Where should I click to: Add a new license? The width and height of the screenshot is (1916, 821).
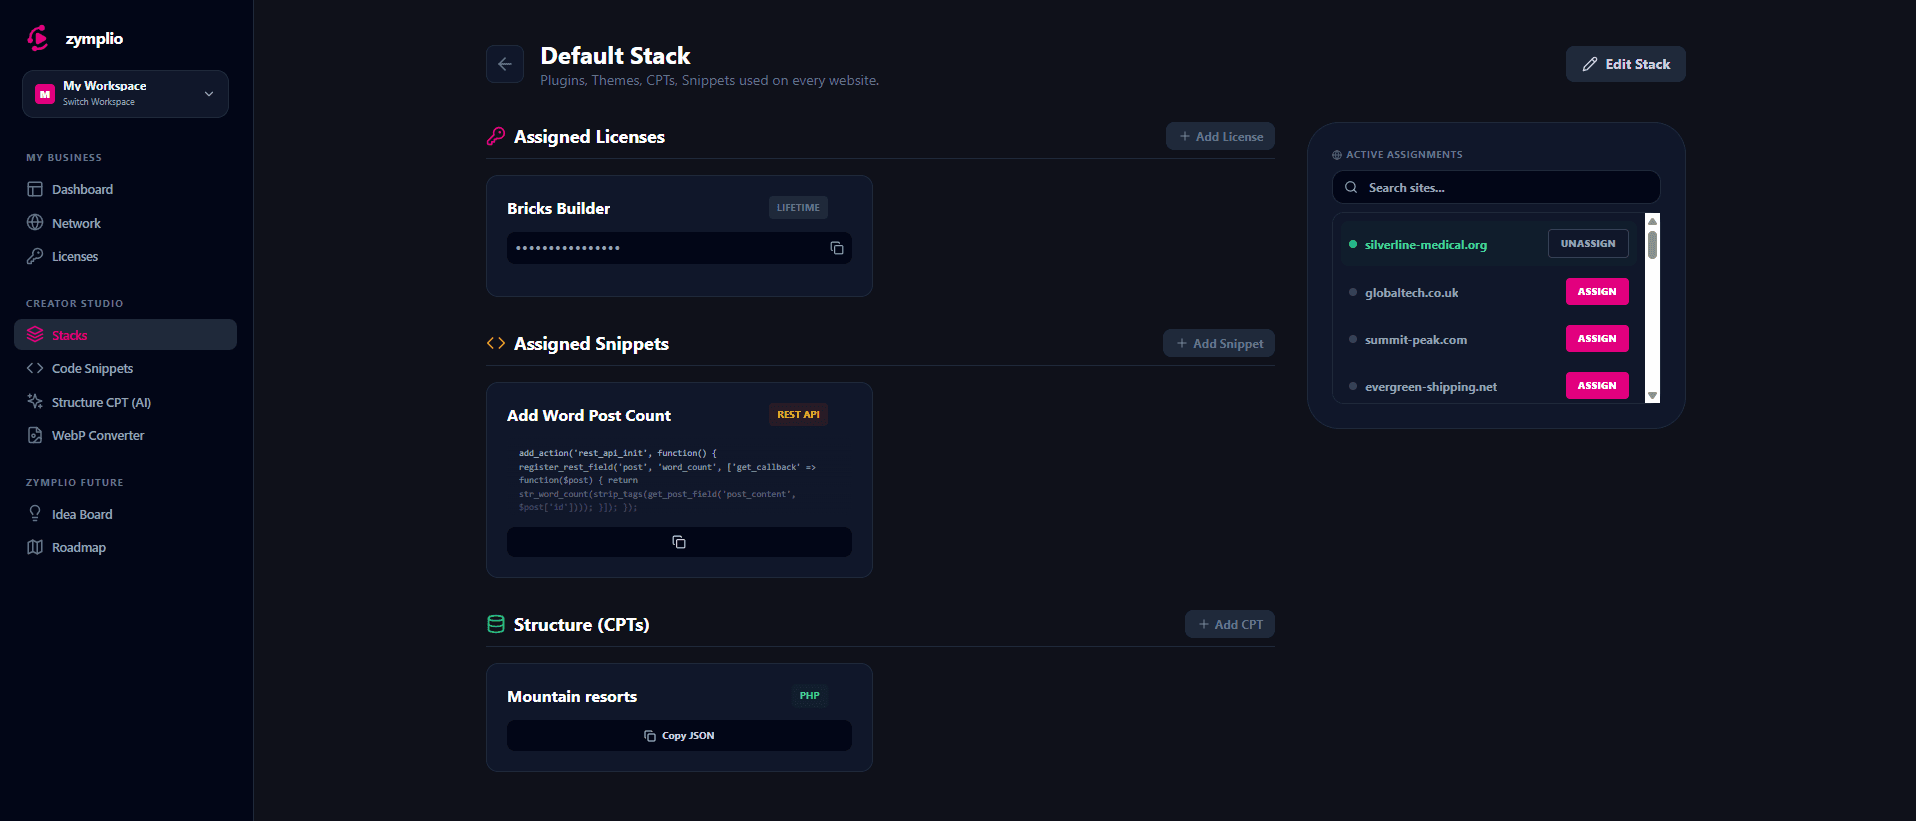(1219, 135)
